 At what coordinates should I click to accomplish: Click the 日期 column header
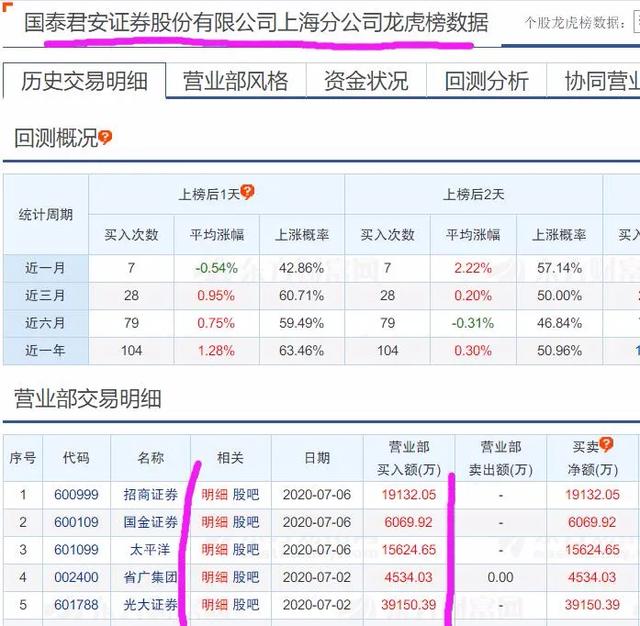[317, 458]
